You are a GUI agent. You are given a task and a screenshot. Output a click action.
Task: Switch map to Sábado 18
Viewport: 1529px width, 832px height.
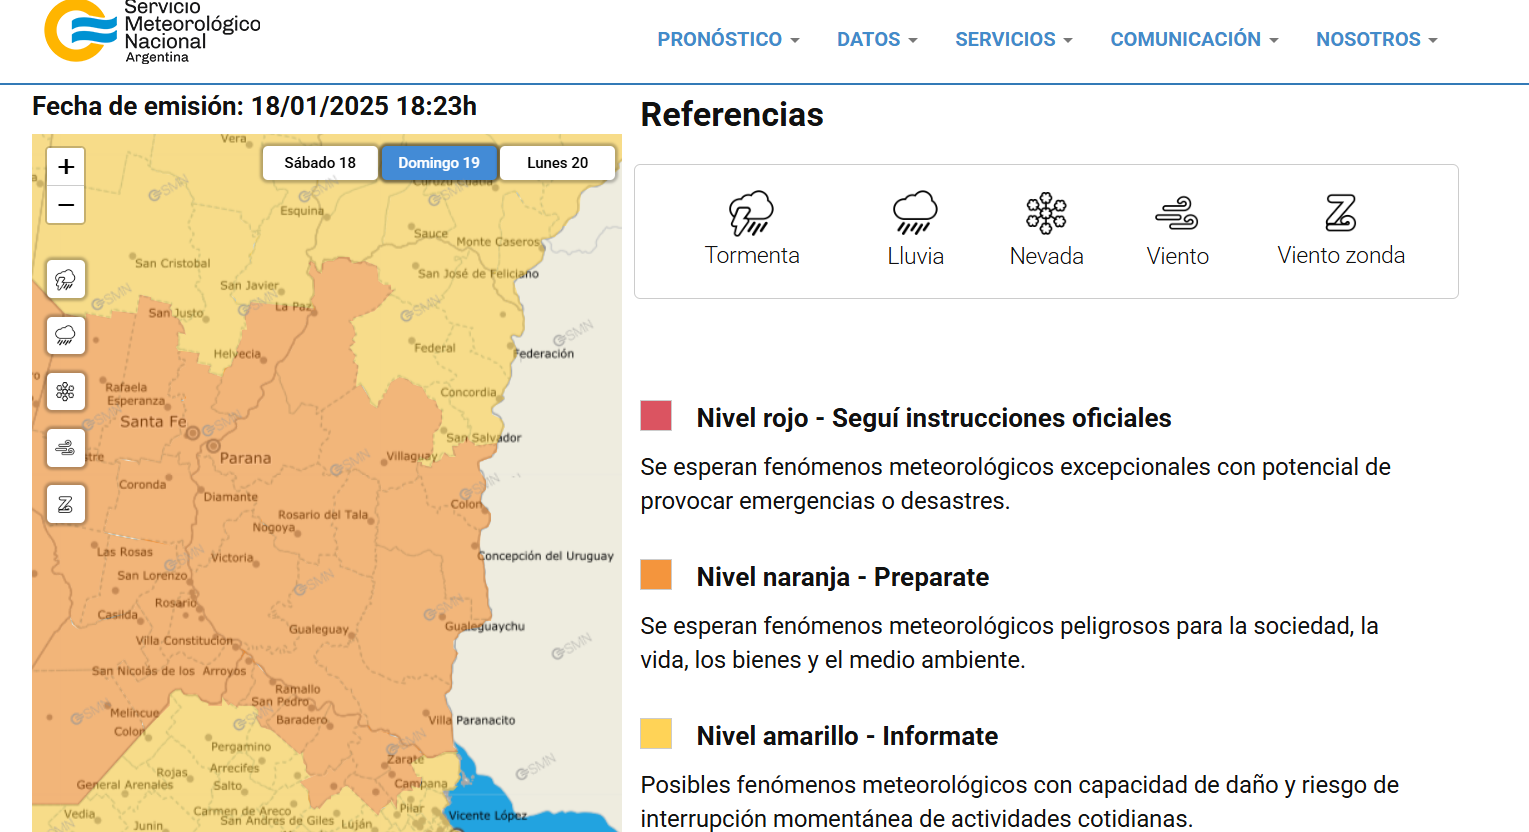pos(320,163)
